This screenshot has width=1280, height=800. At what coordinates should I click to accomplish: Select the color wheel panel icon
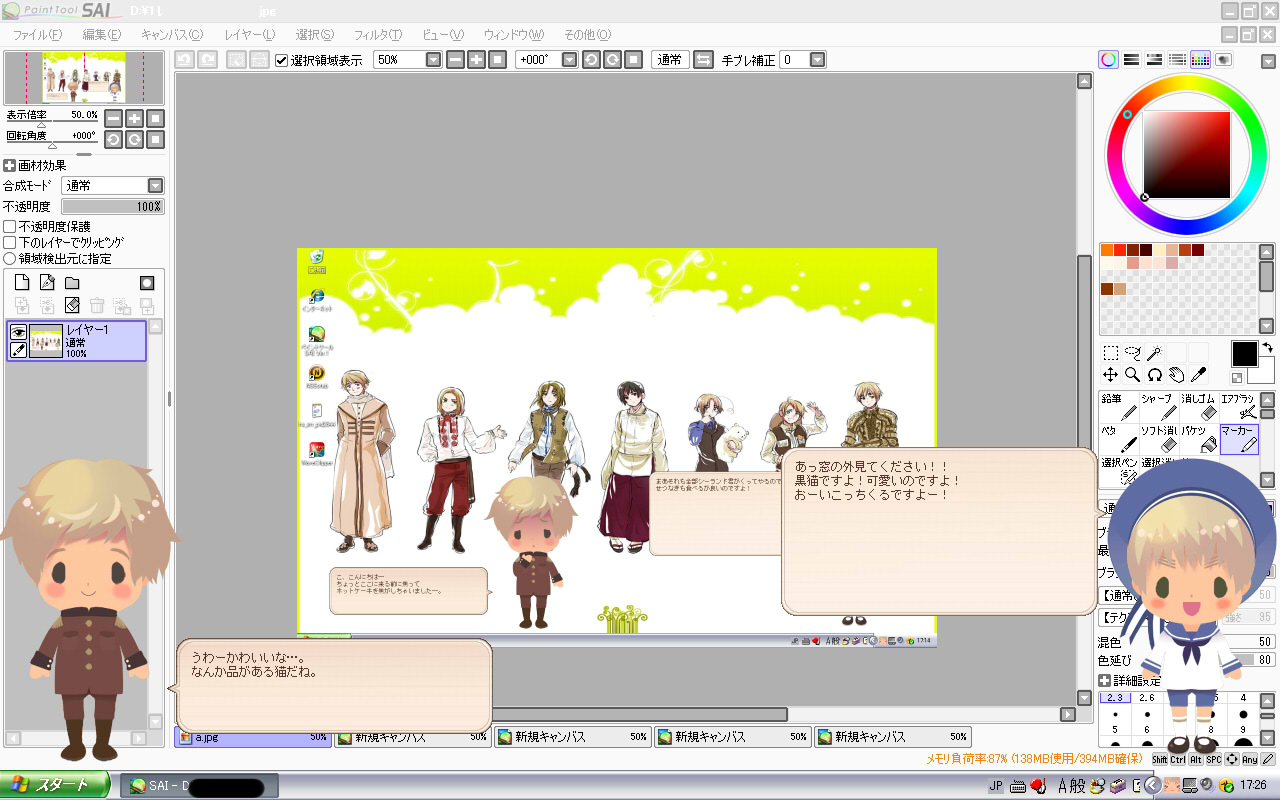1108,60
